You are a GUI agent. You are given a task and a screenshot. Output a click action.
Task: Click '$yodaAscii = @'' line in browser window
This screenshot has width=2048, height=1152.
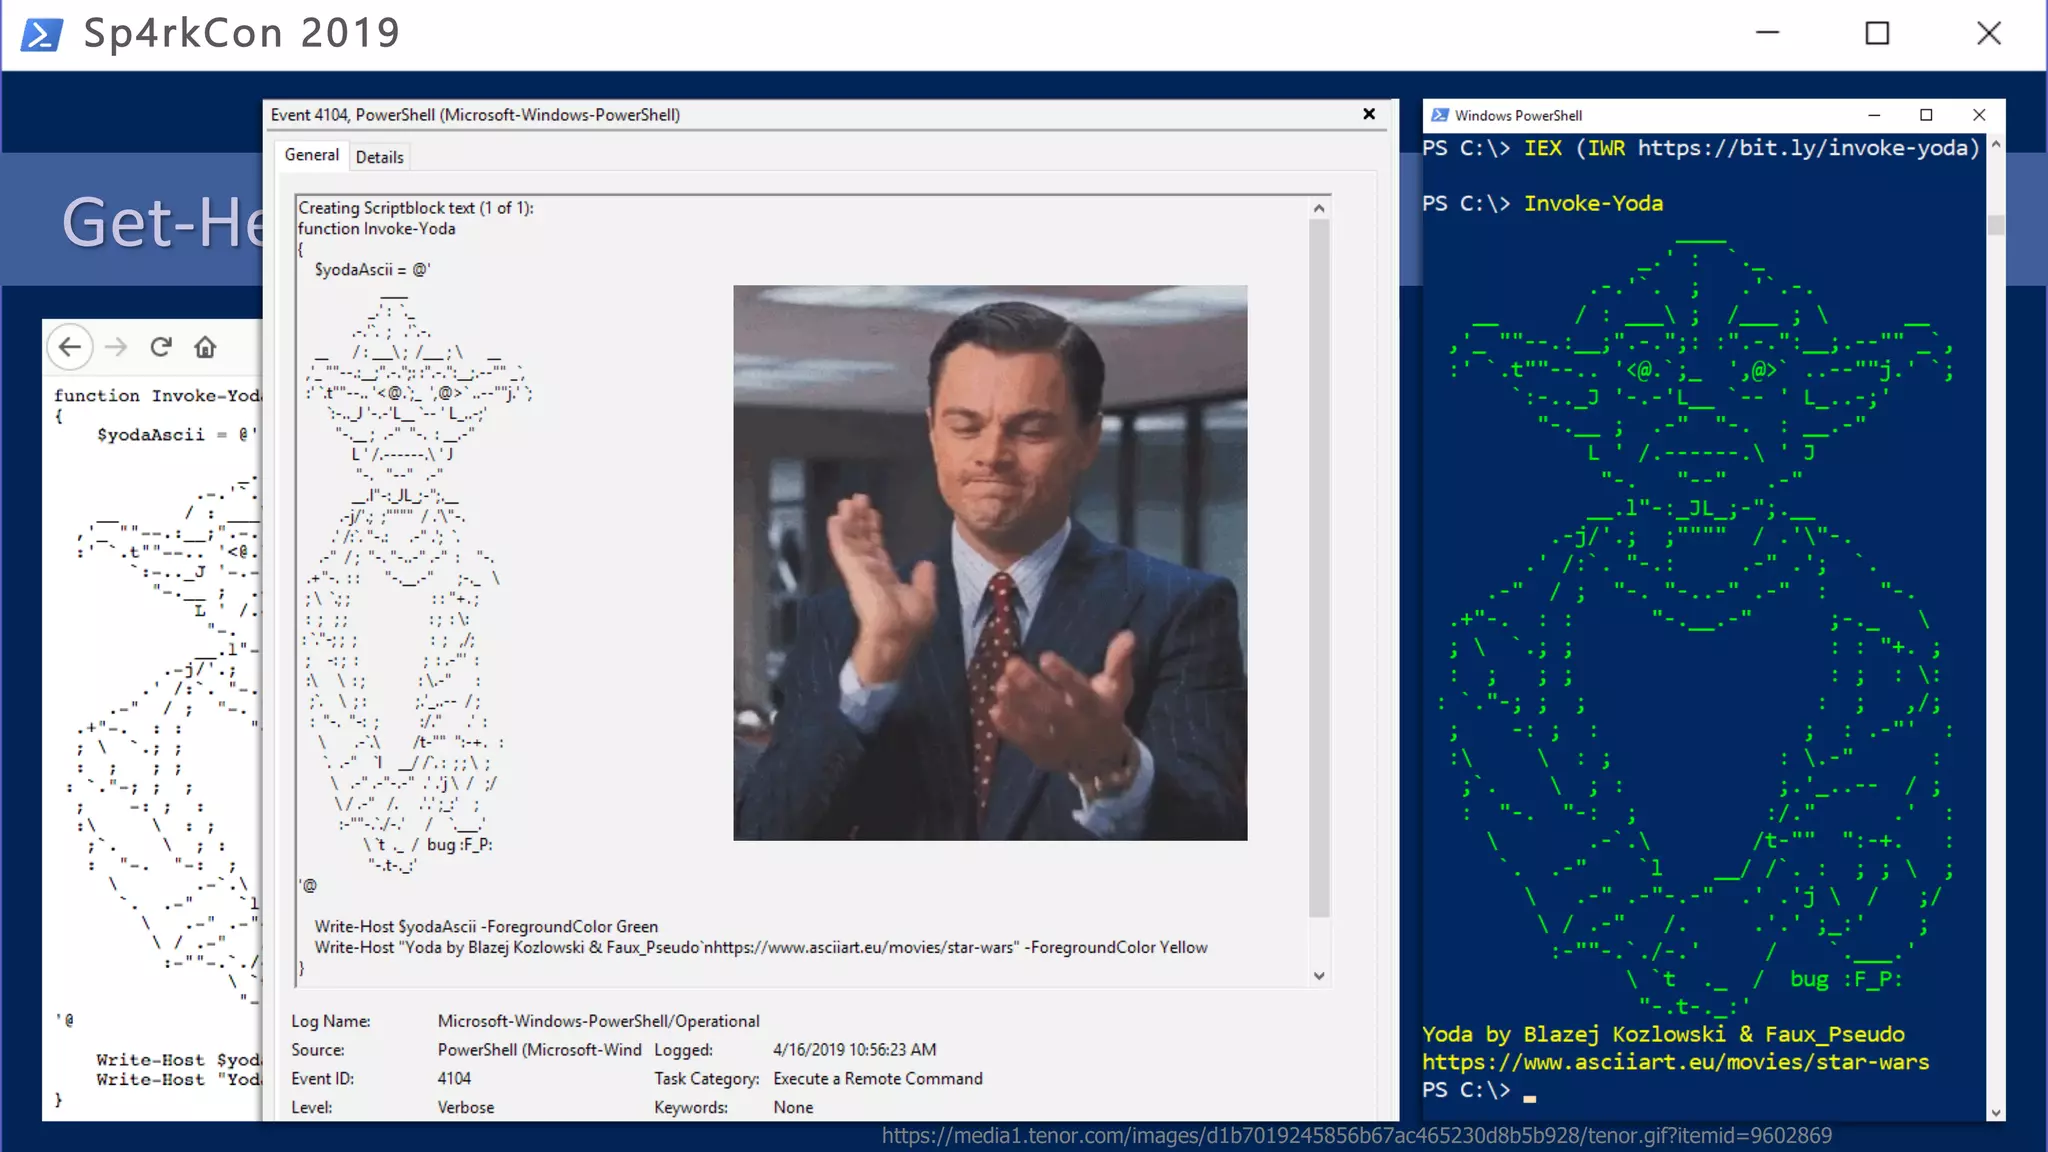pyautogui.click(x=177, y=435)
